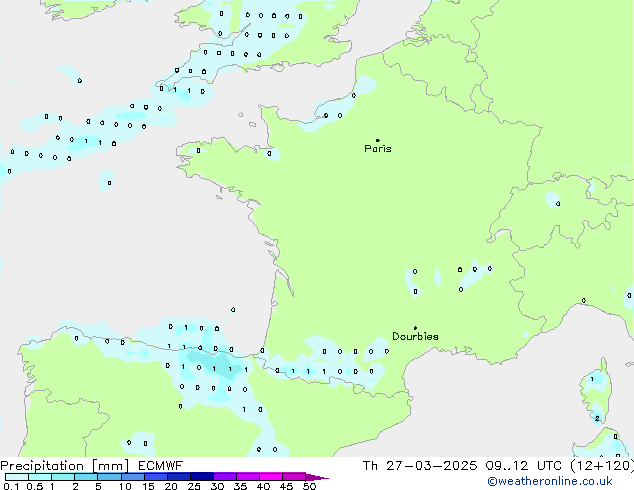Click the Paris city label
The image size is (634, 490).
click(x=378, y=149)
